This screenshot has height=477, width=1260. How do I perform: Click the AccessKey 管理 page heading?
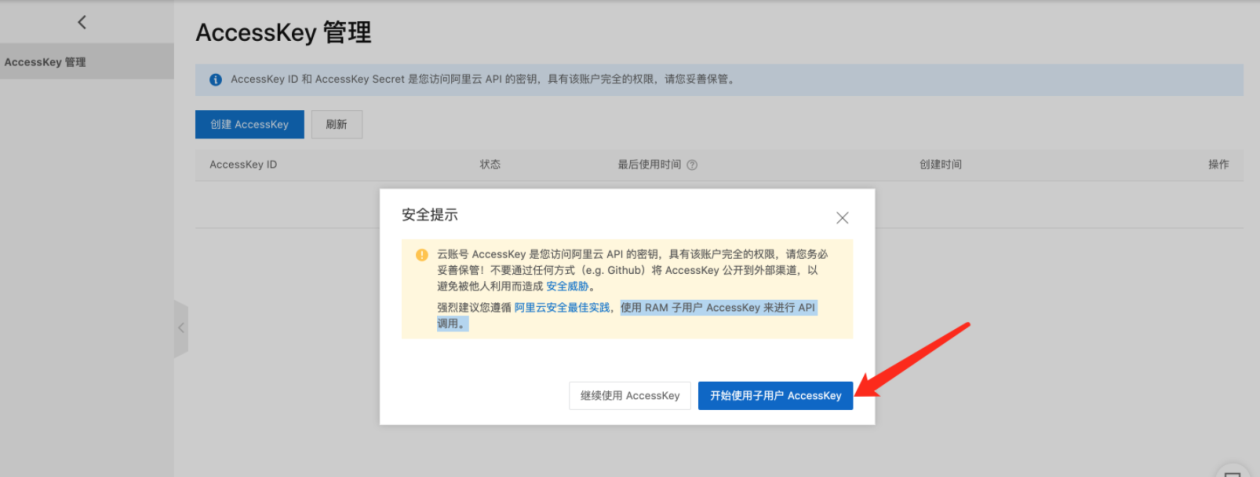(283, 33)
